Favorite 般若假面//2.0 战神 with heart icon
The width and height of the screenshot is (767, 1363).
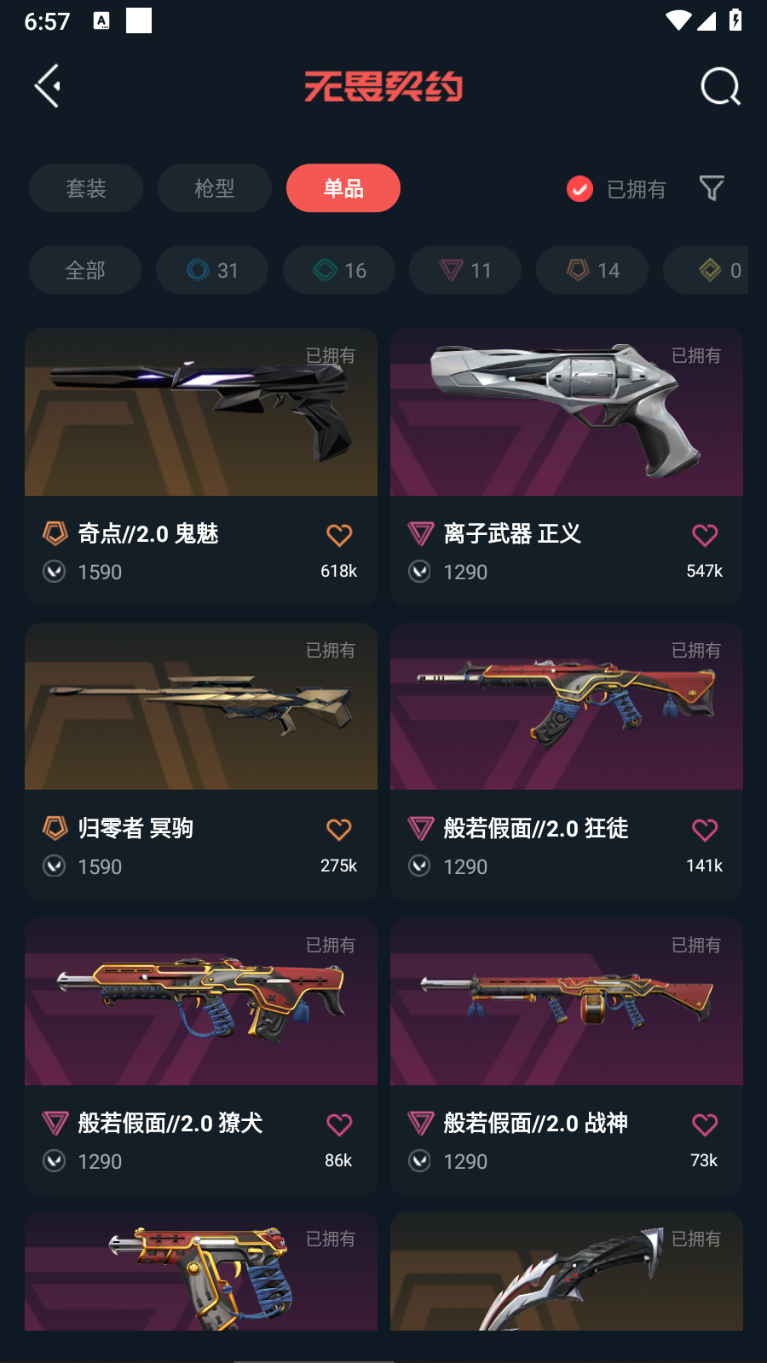coord(705,1124)
